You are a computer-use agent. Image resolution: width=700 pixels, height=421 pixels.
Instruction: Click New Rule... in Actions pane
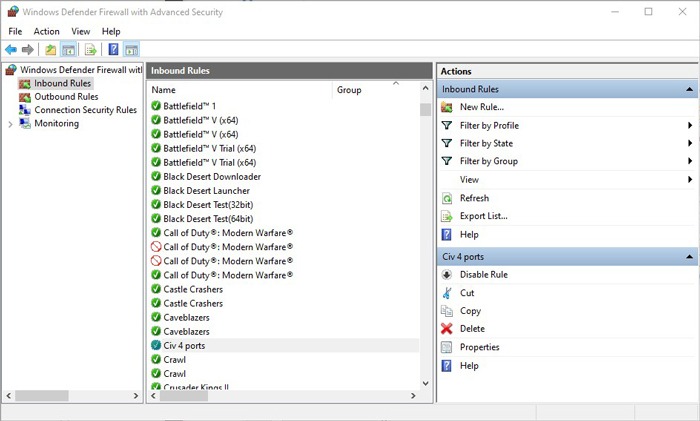tap(482, 107)
